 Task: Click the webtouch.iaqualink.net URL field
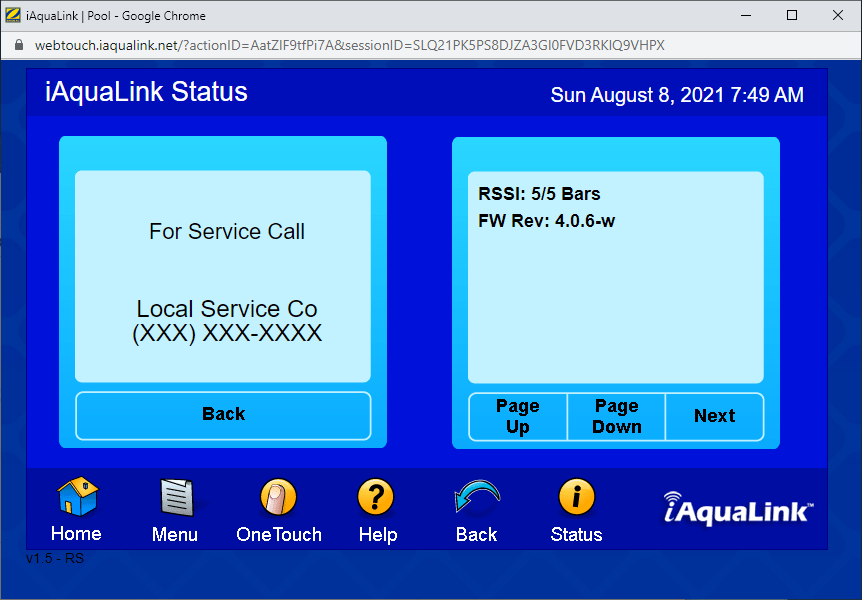[350, 45]
